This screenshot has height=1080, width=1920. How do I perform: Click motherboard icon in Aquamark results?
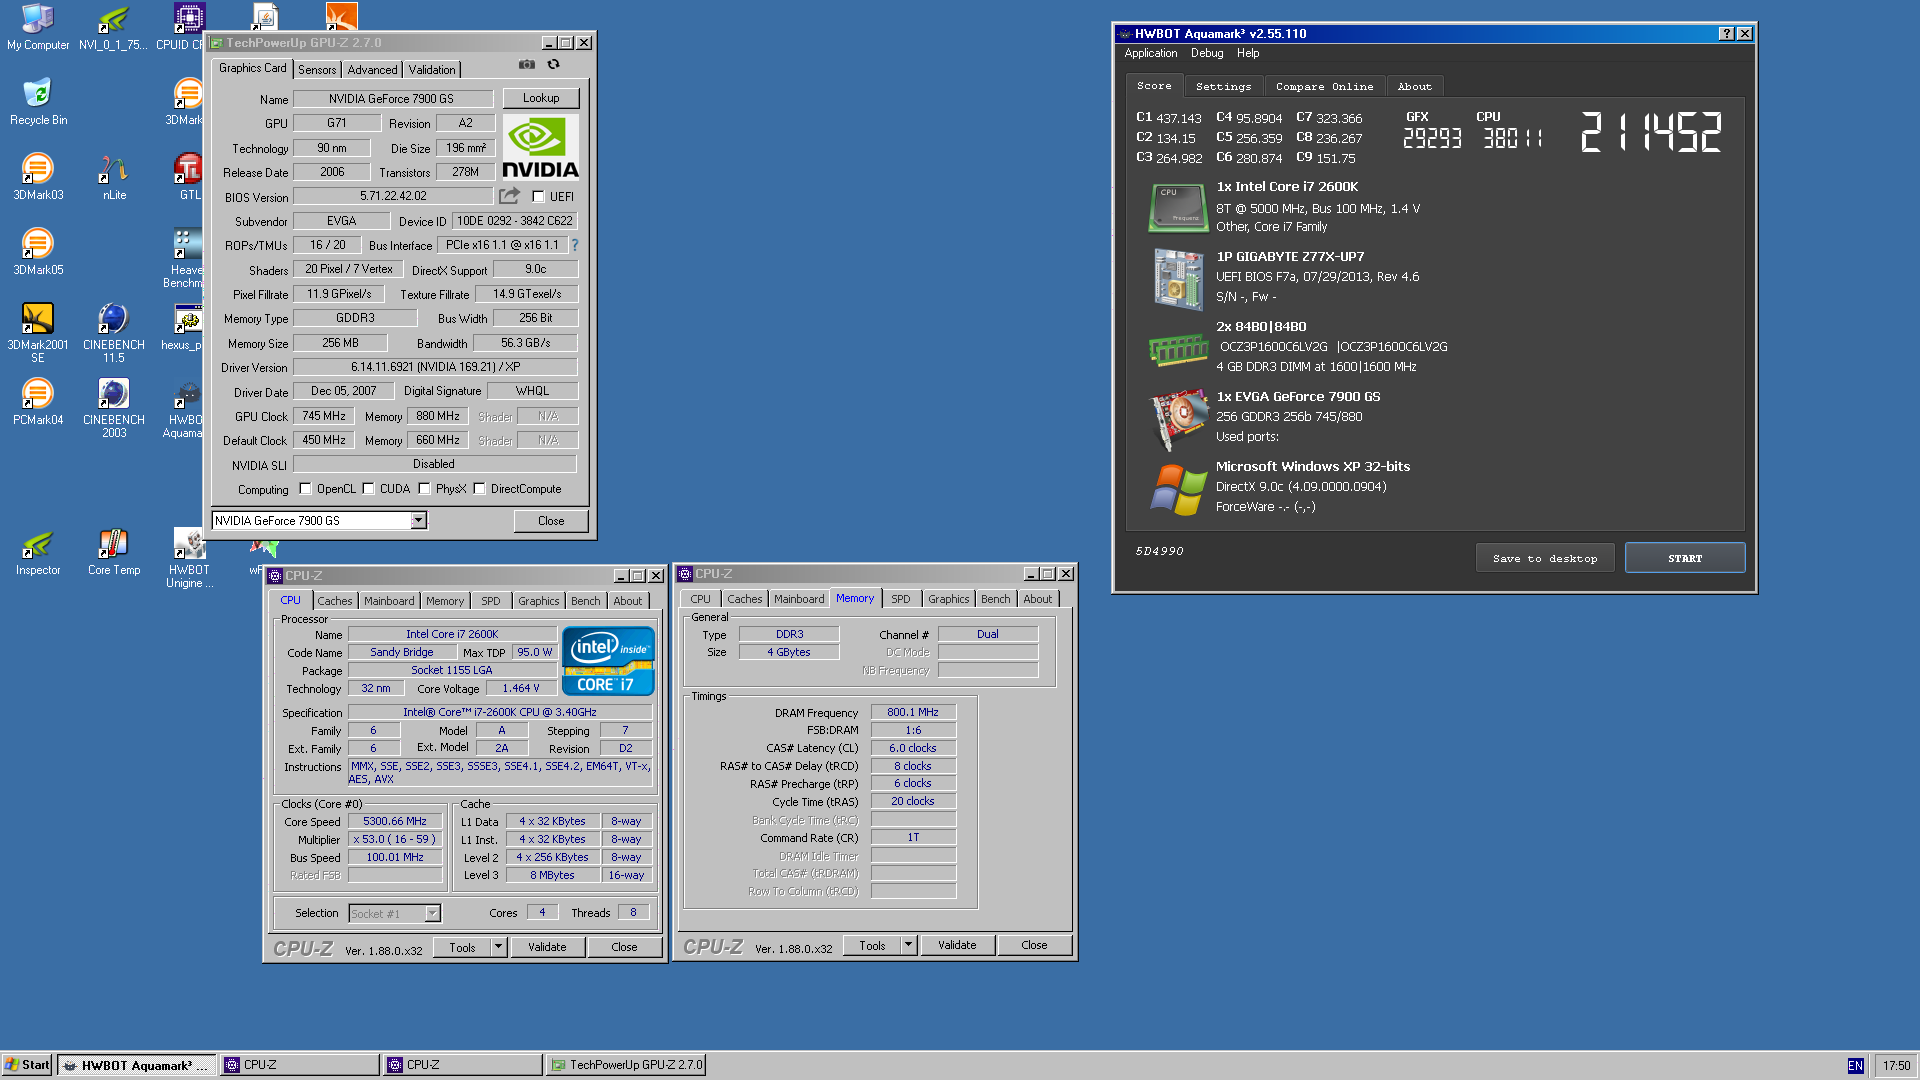click(x=1178, y=278)
